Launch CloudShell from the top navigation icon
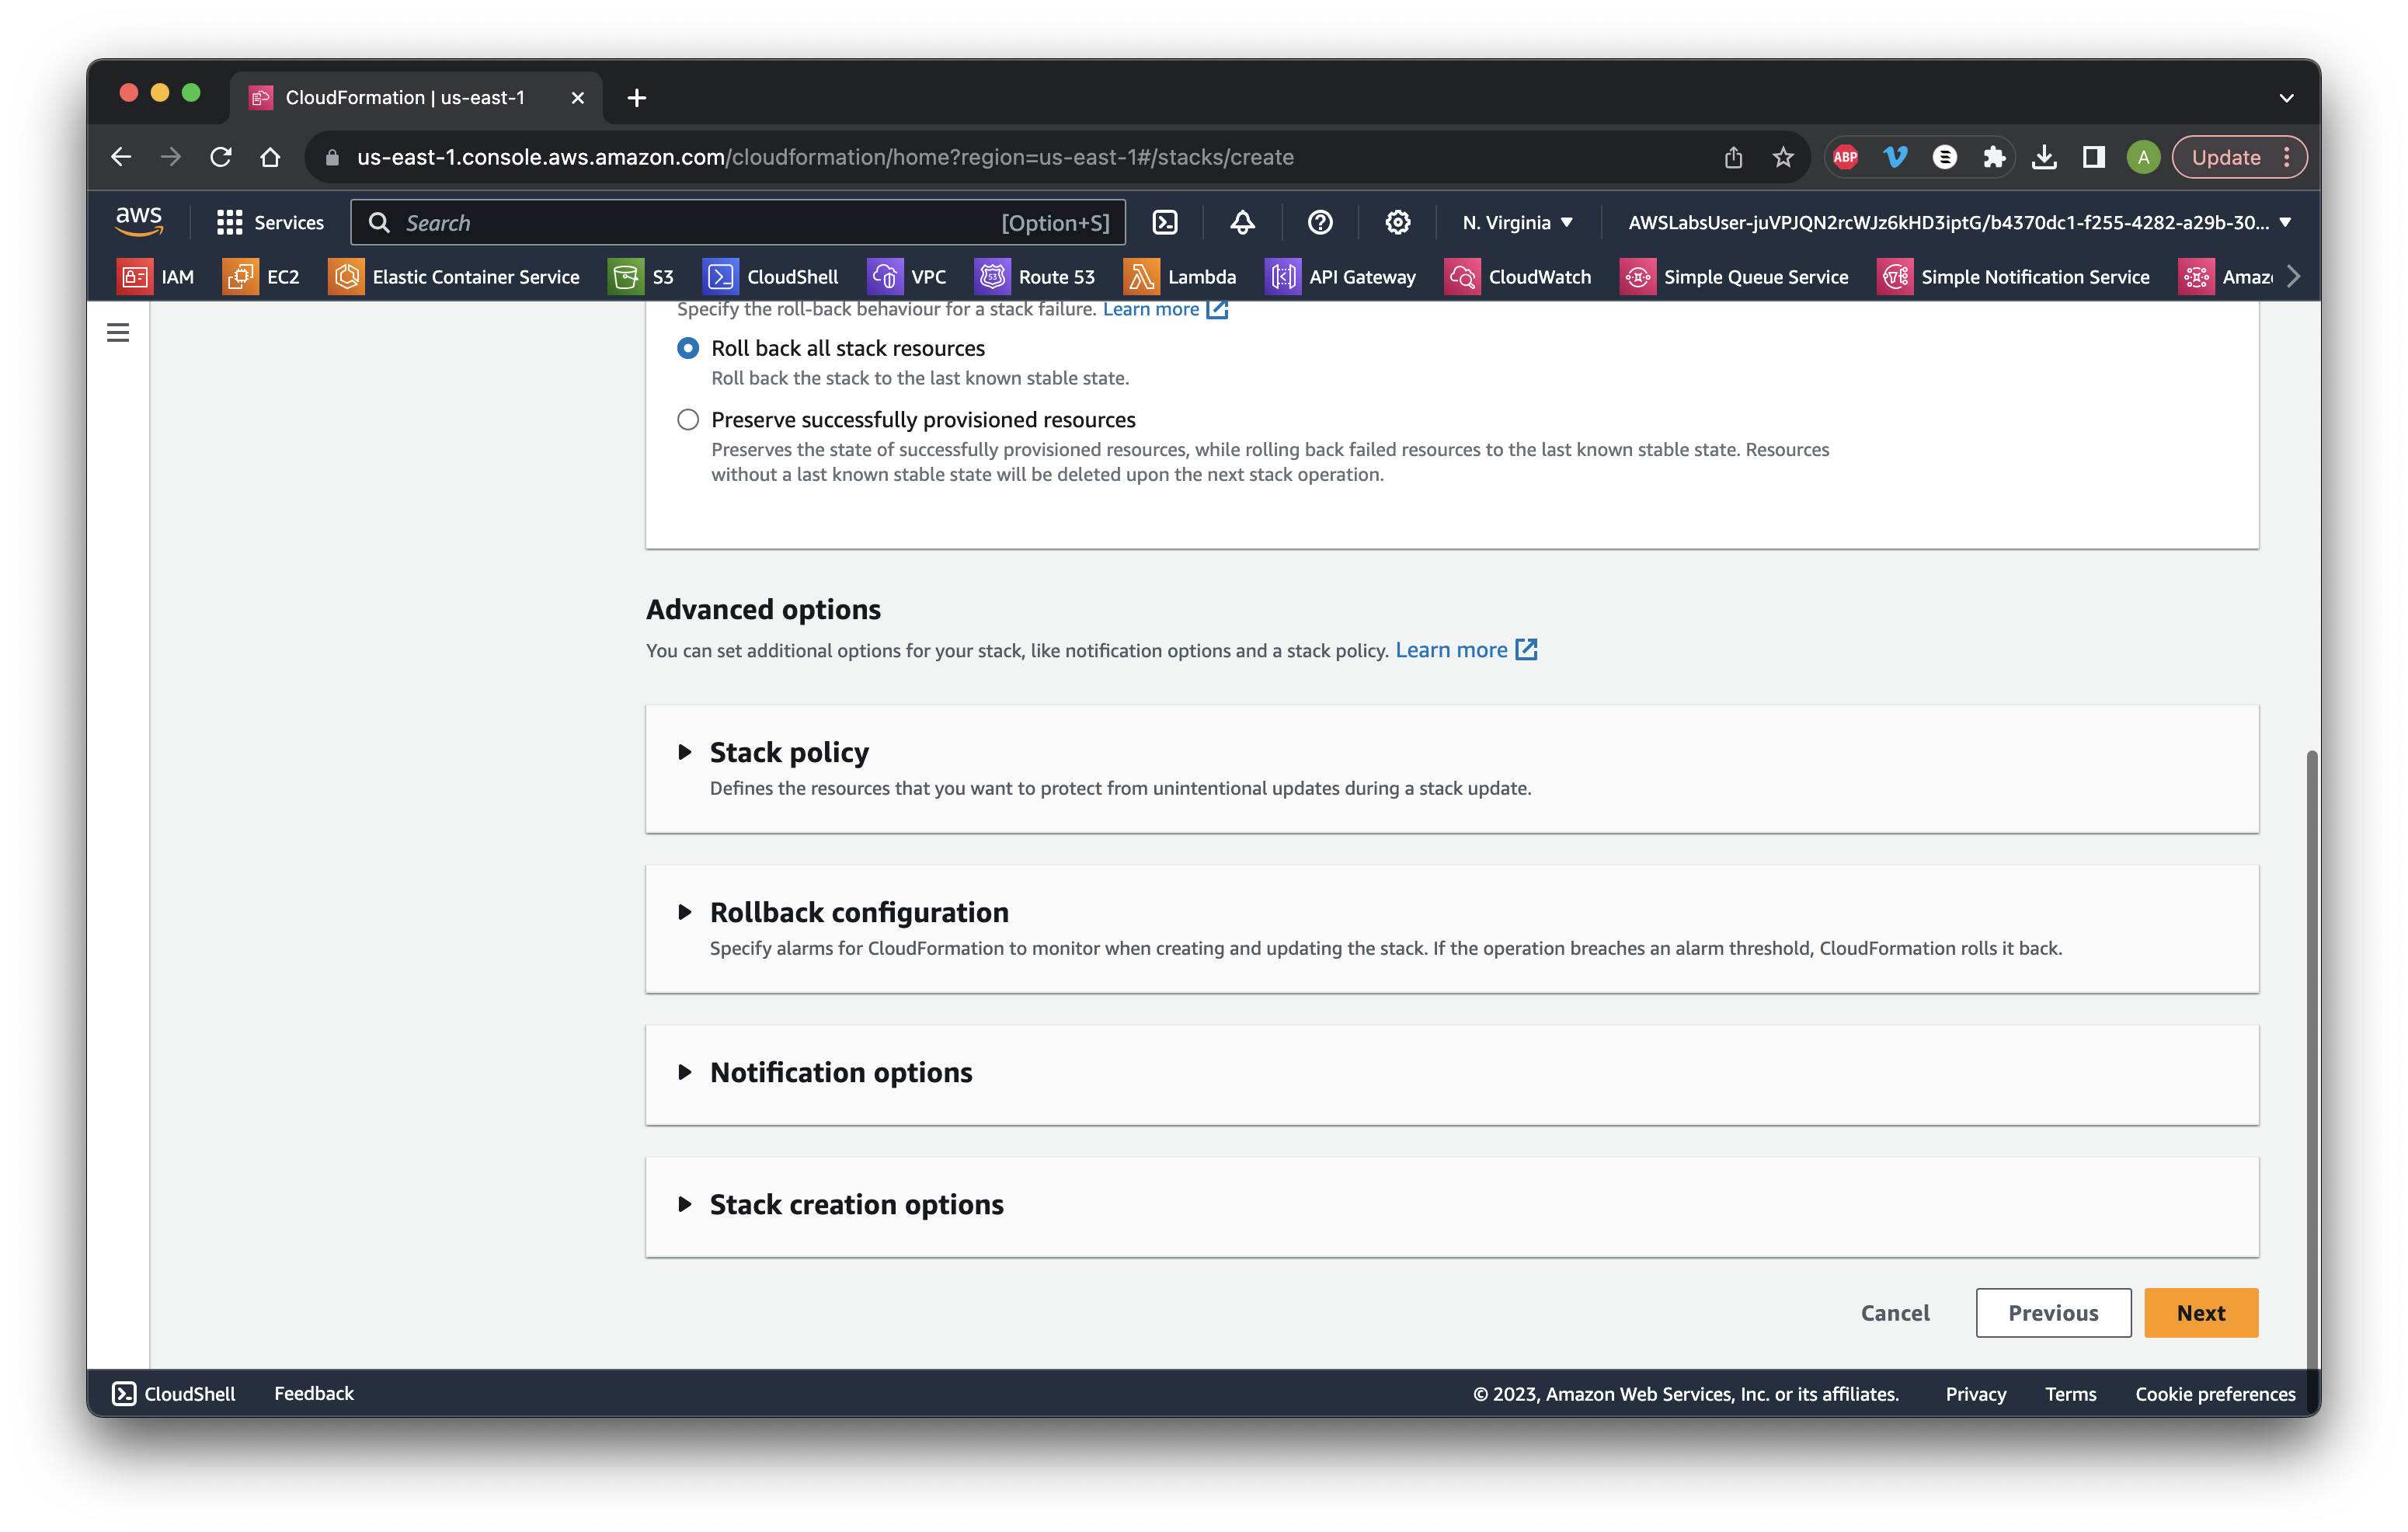The image size is (2408, 1532). (x=1165, y=222)
